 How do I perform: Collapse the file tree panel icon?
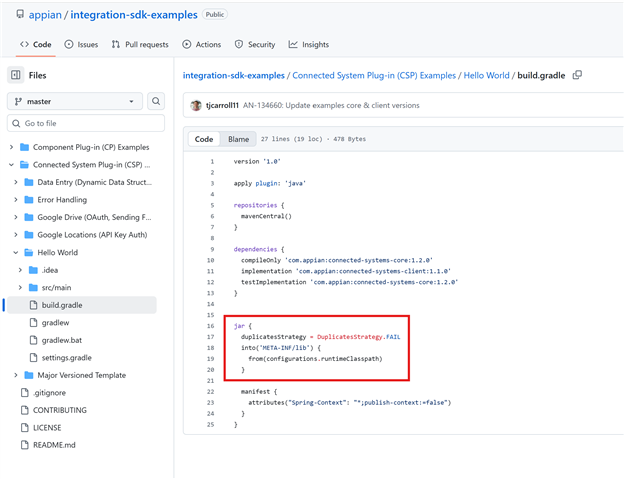[16, 75]
